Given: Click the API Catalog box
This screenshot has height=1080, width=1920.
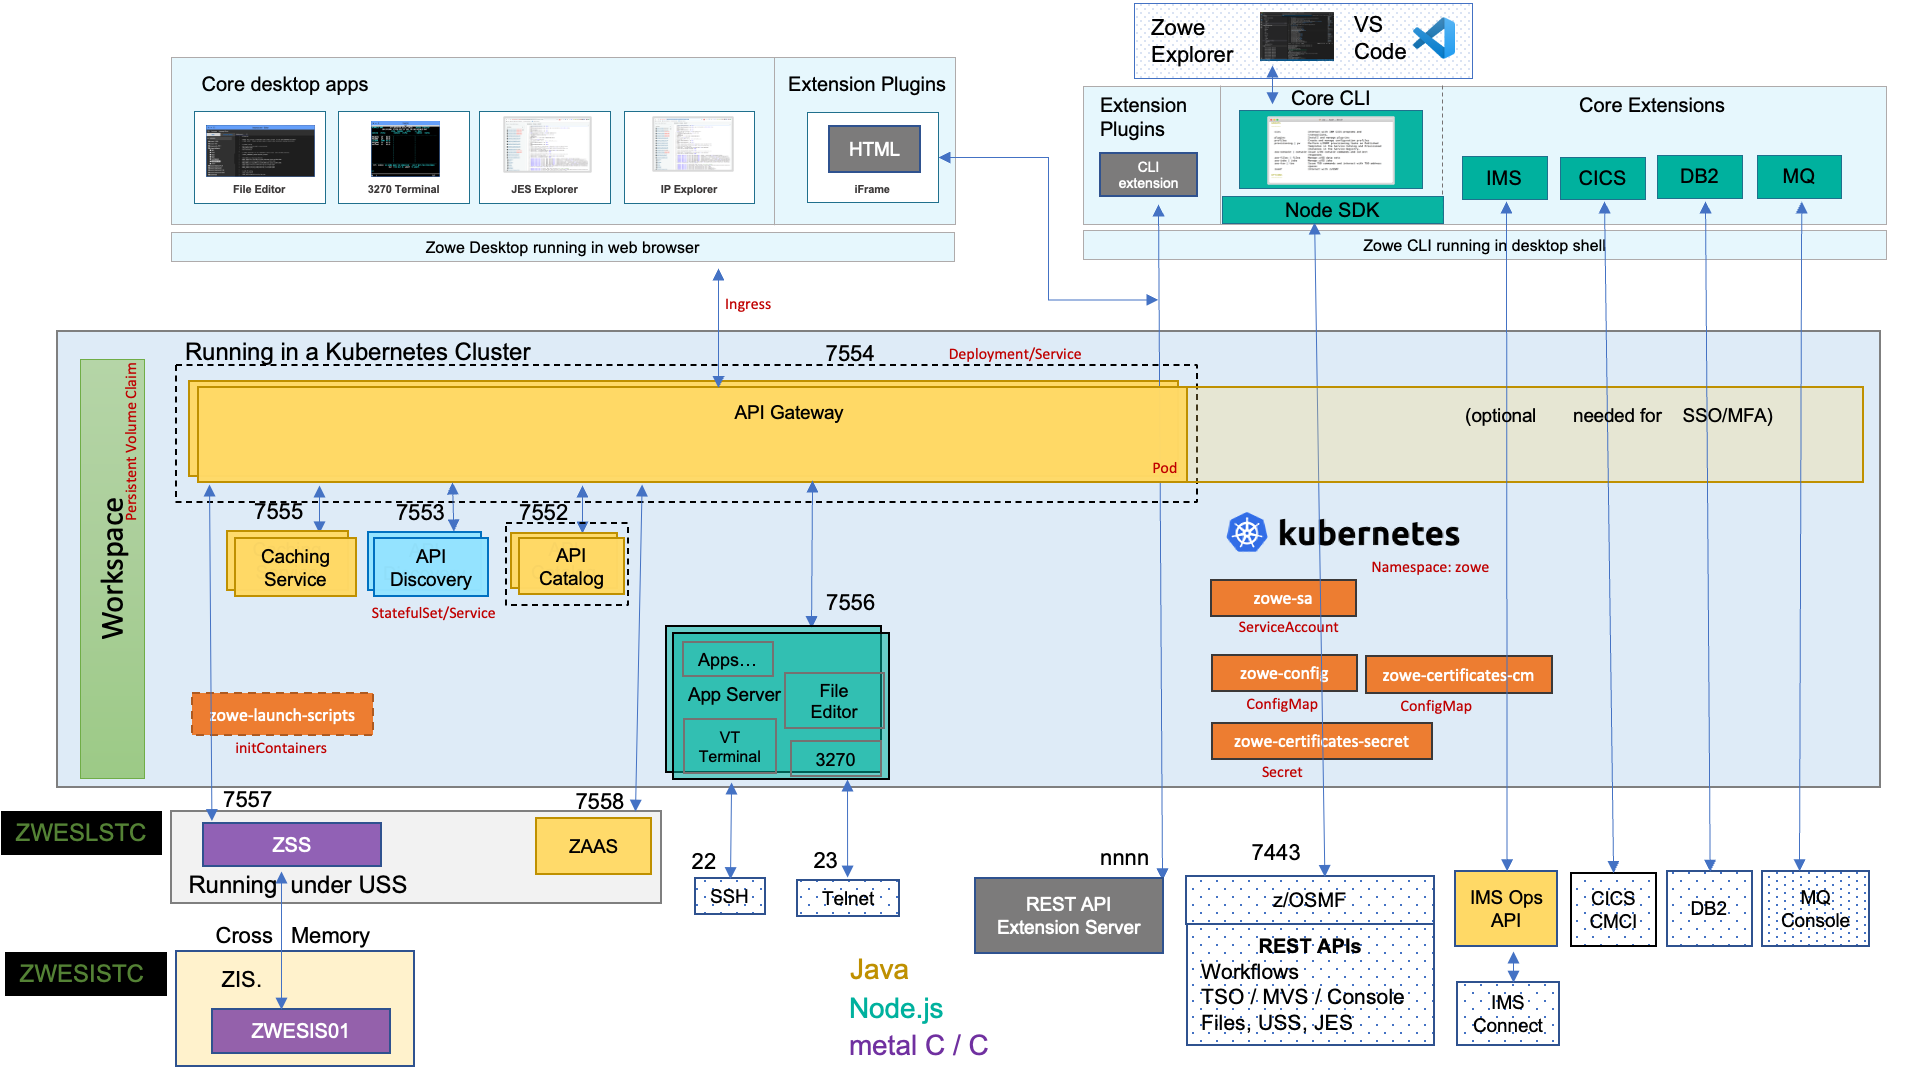Looking at the screenshot, I should tap(571, 567).
